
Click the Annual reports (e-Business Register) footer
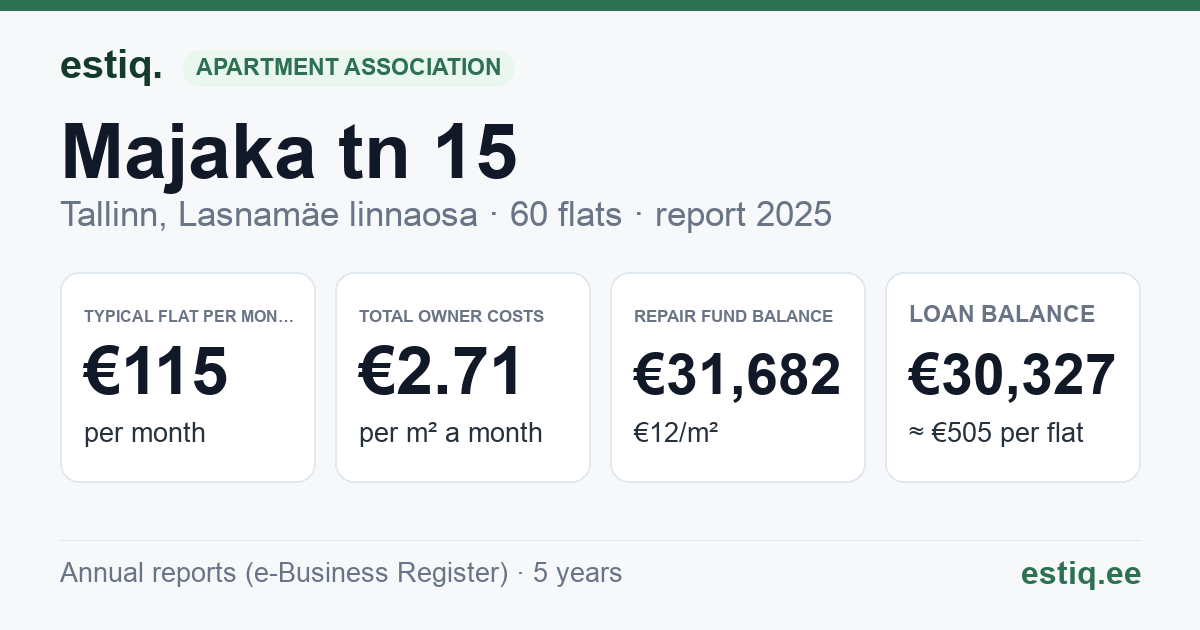pyautogui.click(x=341, y=573)
